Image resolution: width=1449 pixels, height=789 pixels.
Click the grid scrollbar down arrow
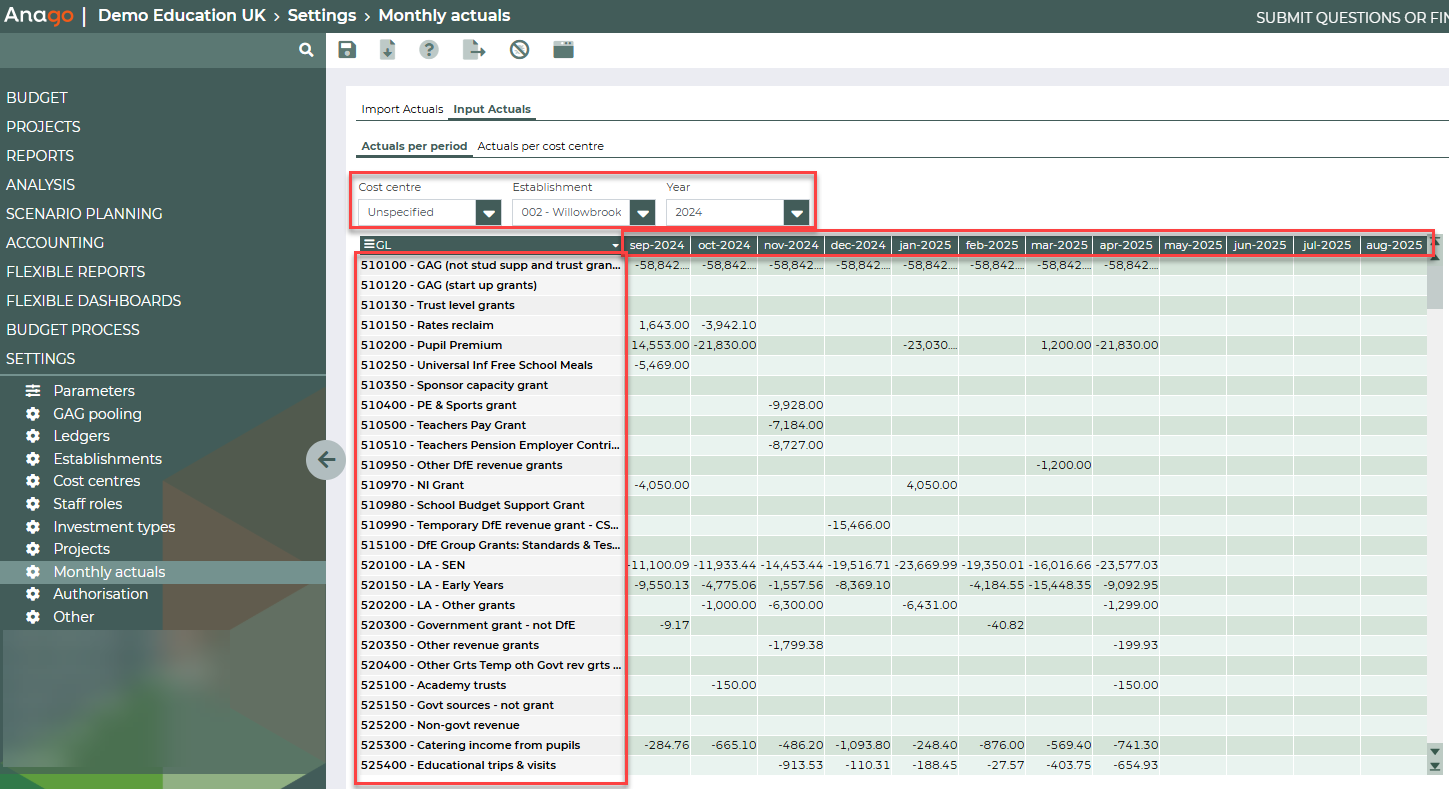coord(1435,751)
